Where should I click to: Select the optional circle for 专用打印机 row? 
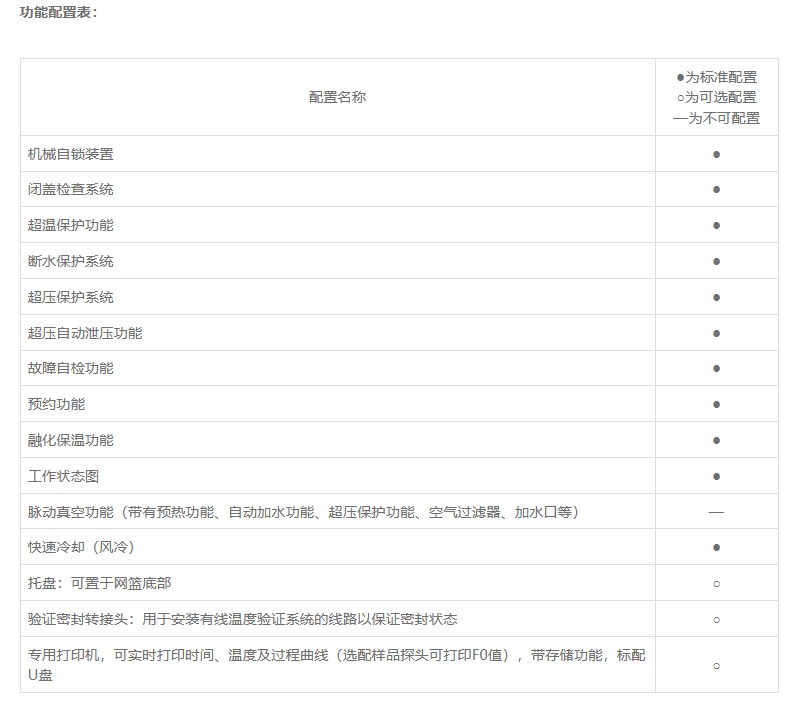[x=716, y=665]
